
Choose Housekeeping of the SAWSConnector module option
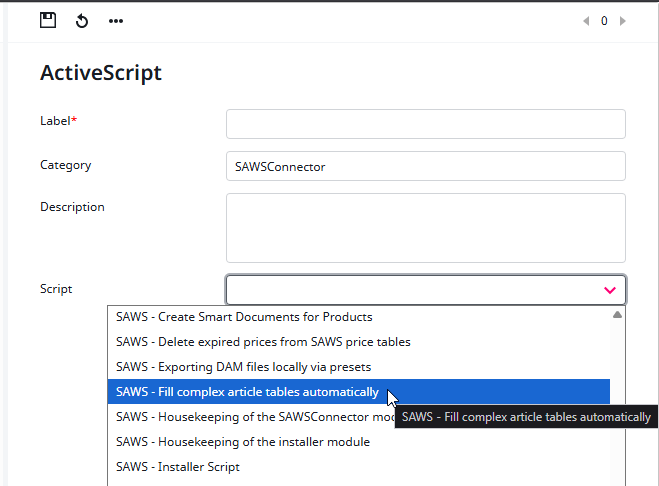click(250, 417)
